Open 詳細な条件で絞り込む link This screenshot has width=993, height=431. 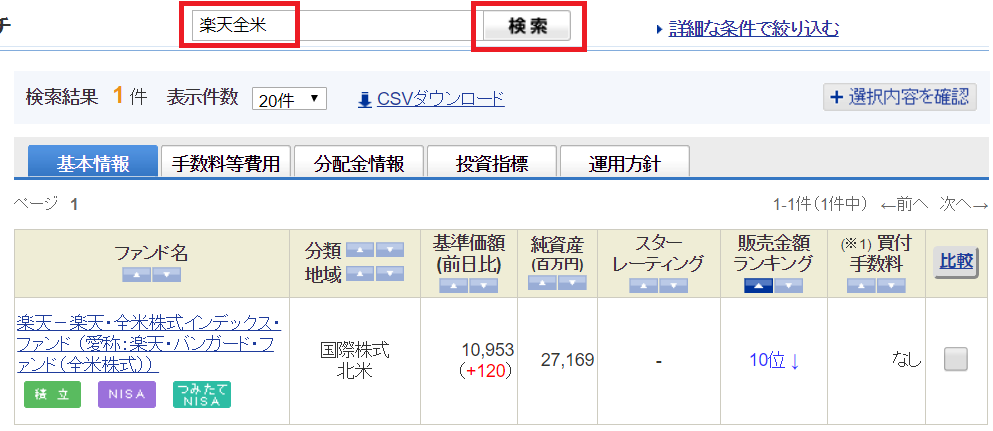click(754, 28)
